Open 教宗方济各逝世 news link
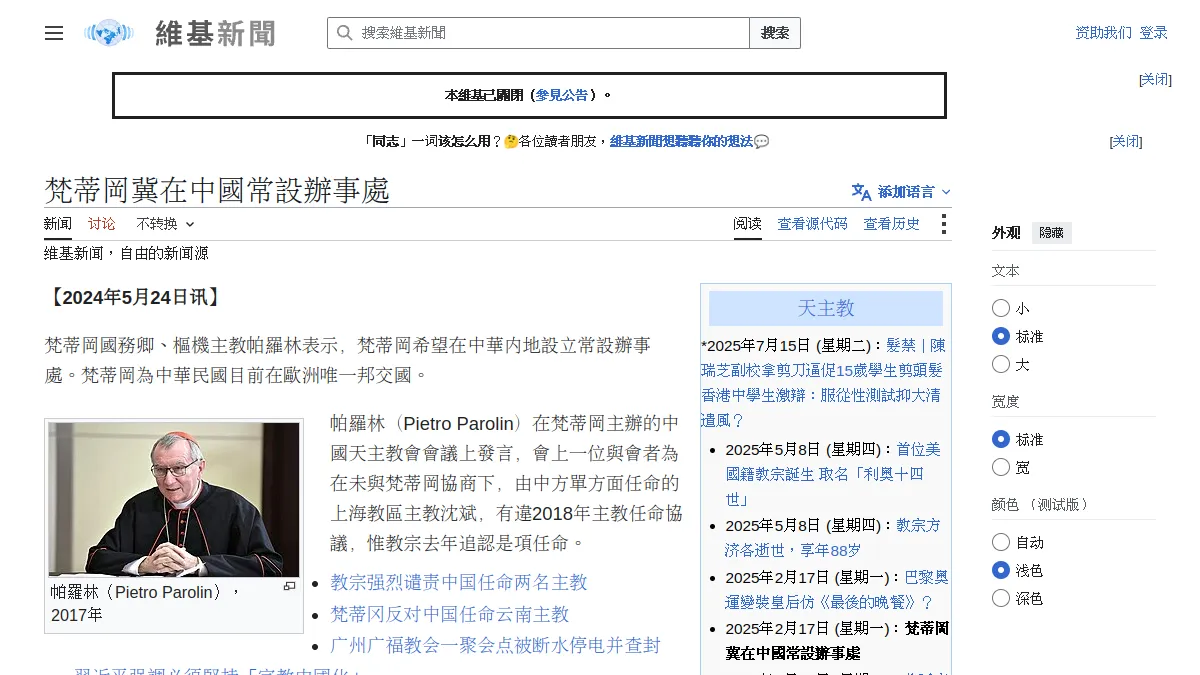The height and width of the screenshot is (675, 1200). 833,537
